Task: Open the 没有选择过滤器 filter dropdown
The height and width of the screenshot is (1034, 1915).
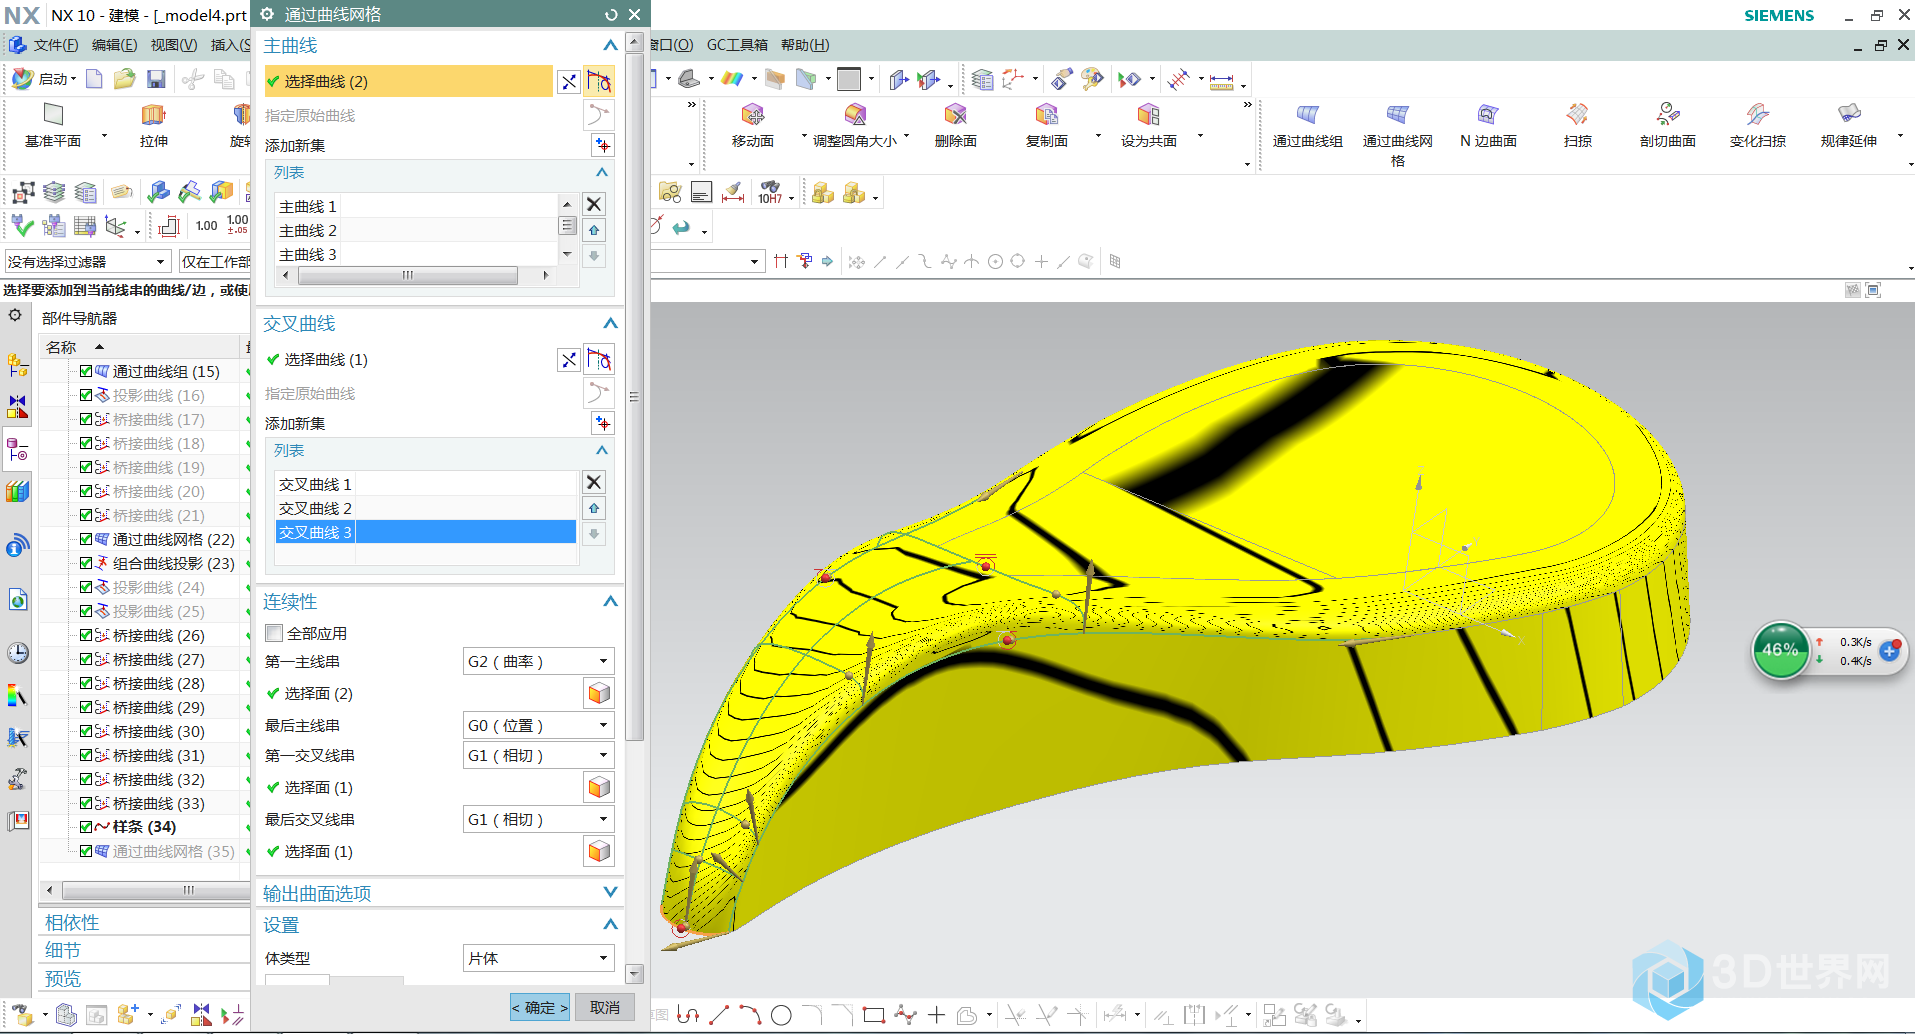Action: coord(87,261)
